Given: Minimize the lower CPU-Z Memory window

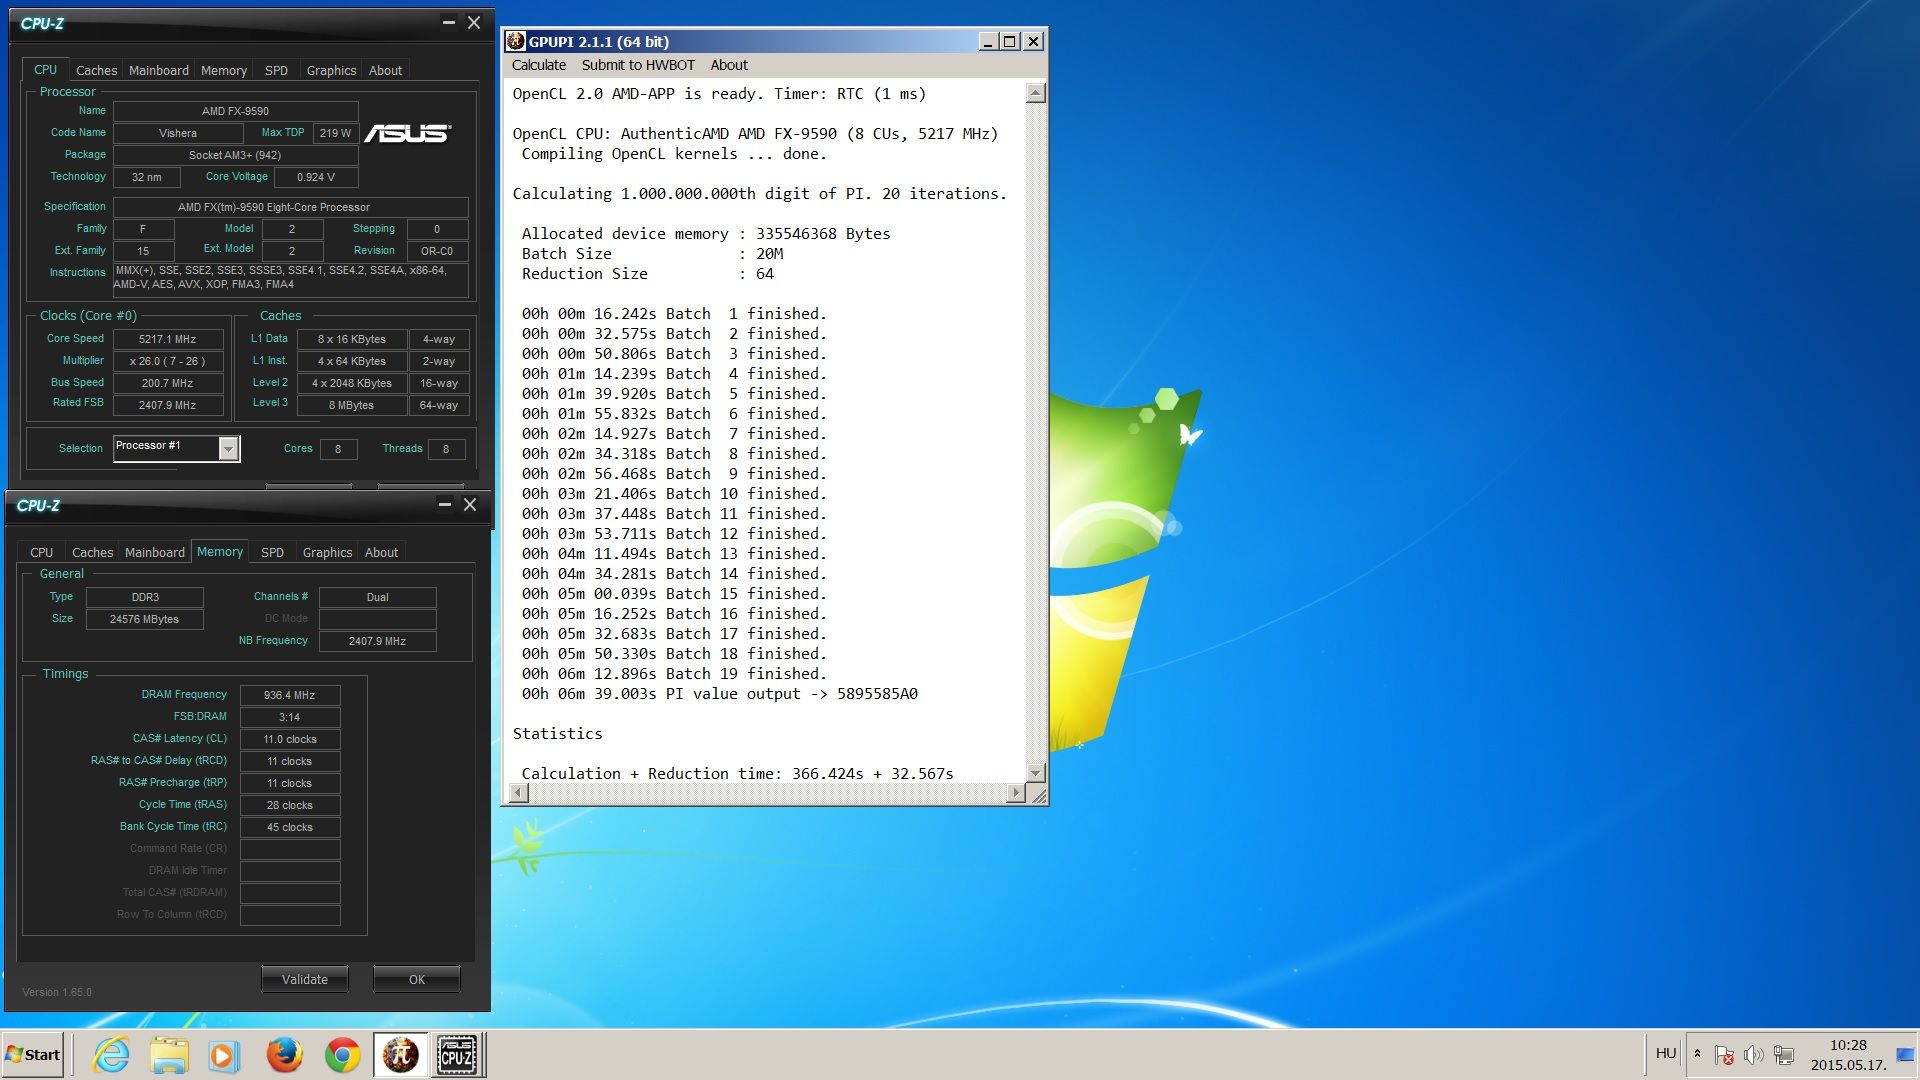Looking at the screenshot, I should pyautogui.click(x=444, y=504).
